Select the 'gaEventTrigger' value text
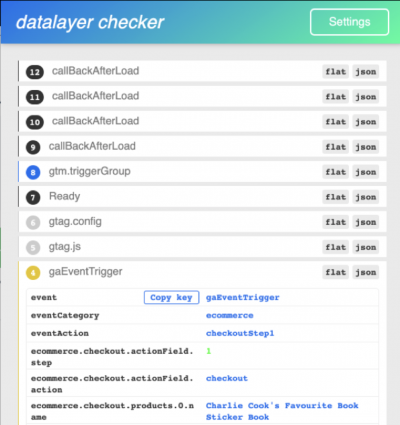The image size is (400, 425). pos(243,297)
